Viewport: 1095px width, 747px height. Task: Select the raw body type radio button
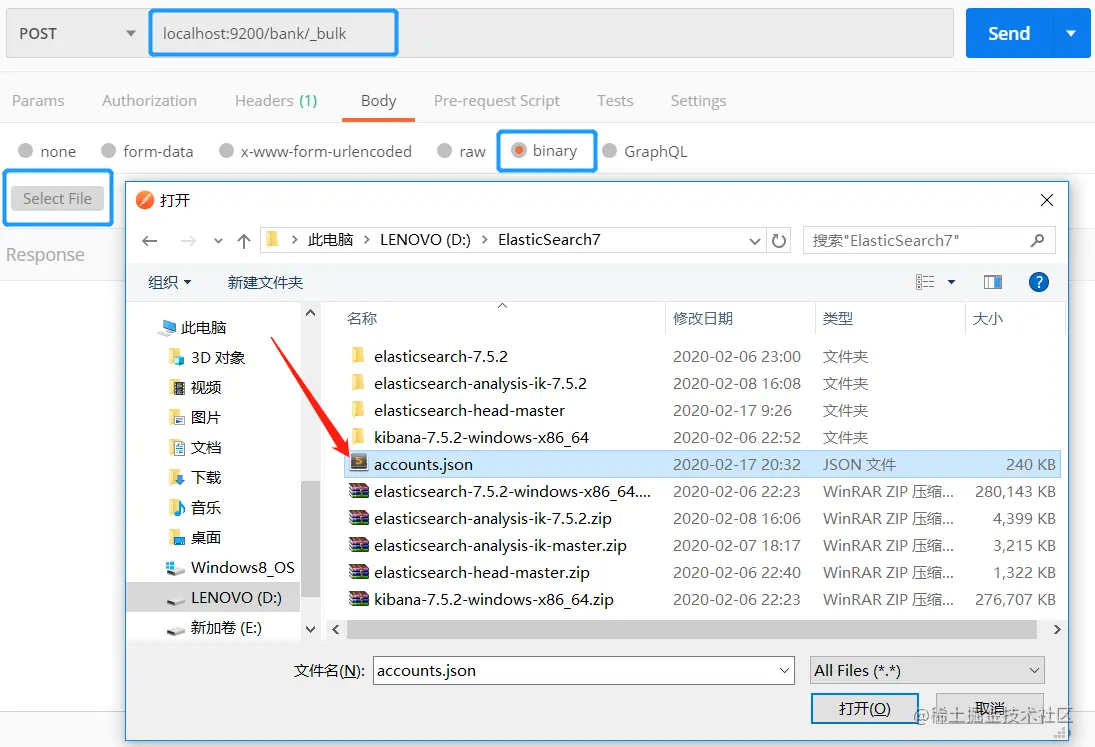pyautogui.click(x=443, y=151)
